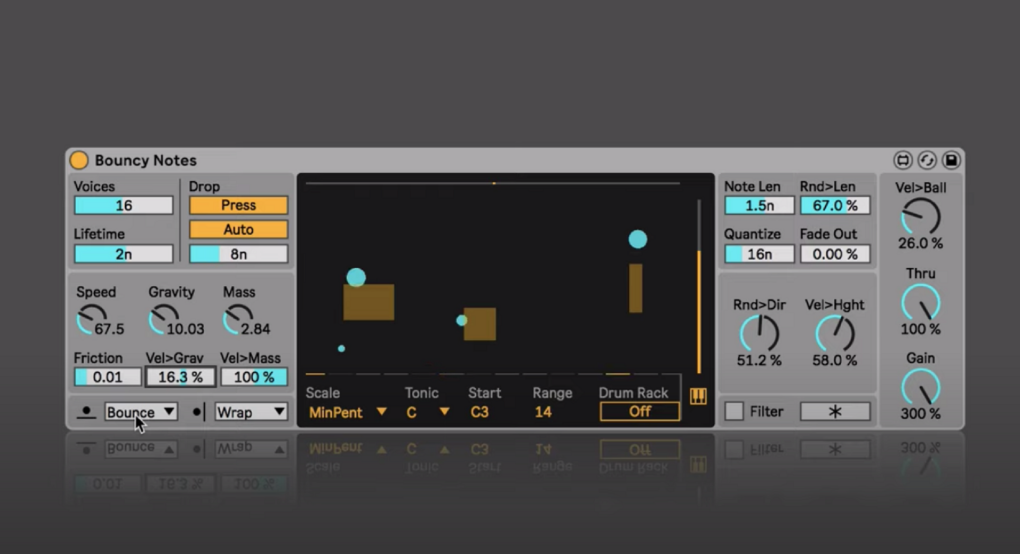Image resolution: width=1020 pixels, height=554 pixels.
Task: Click the Vel>Ball knob
Action: coord(920,217)
